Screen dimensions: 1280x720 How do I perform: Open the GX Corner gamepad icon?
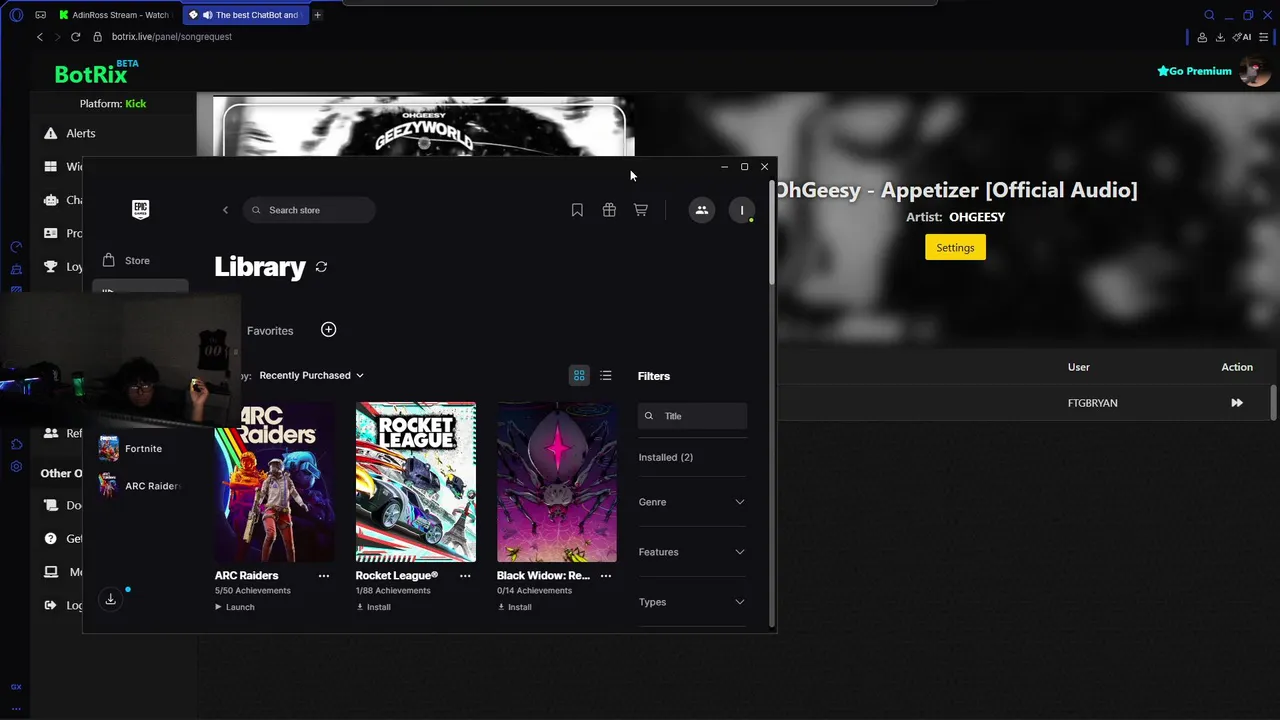tap(40, 15)
